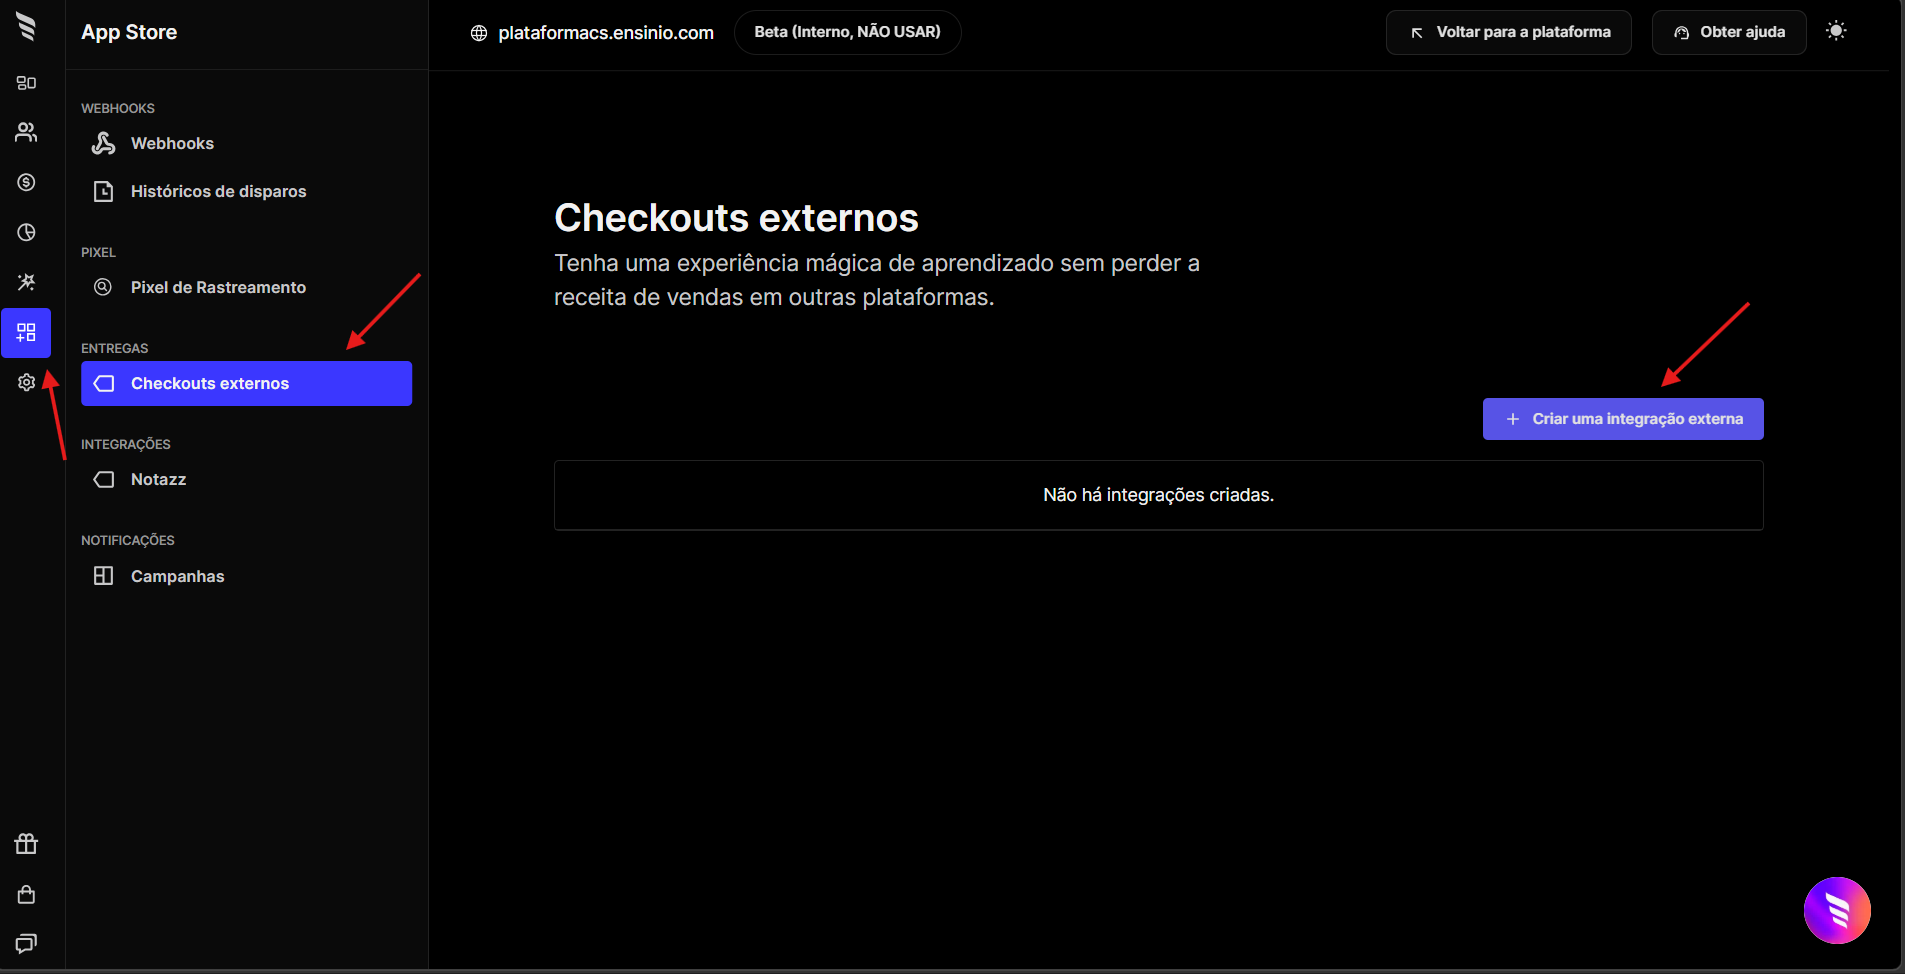Click Voltar para a plataforma button
The width and height of the screenshot is (1905, 974).
(1508, 32)
